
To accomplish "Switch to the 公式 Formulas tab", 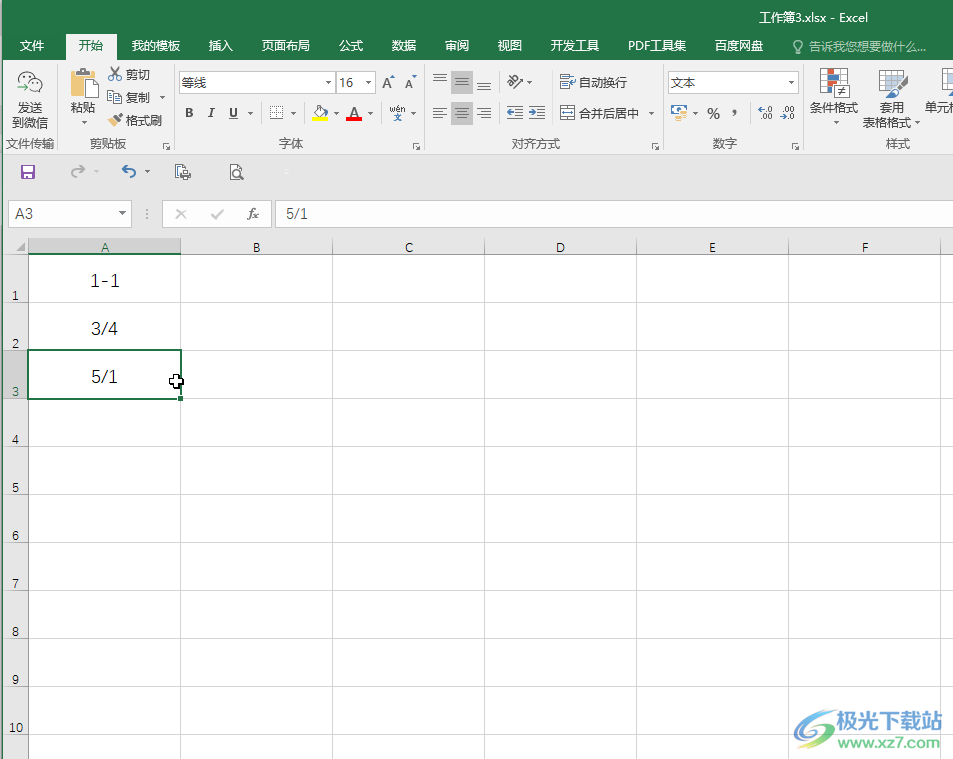I will tap(351, 46).
